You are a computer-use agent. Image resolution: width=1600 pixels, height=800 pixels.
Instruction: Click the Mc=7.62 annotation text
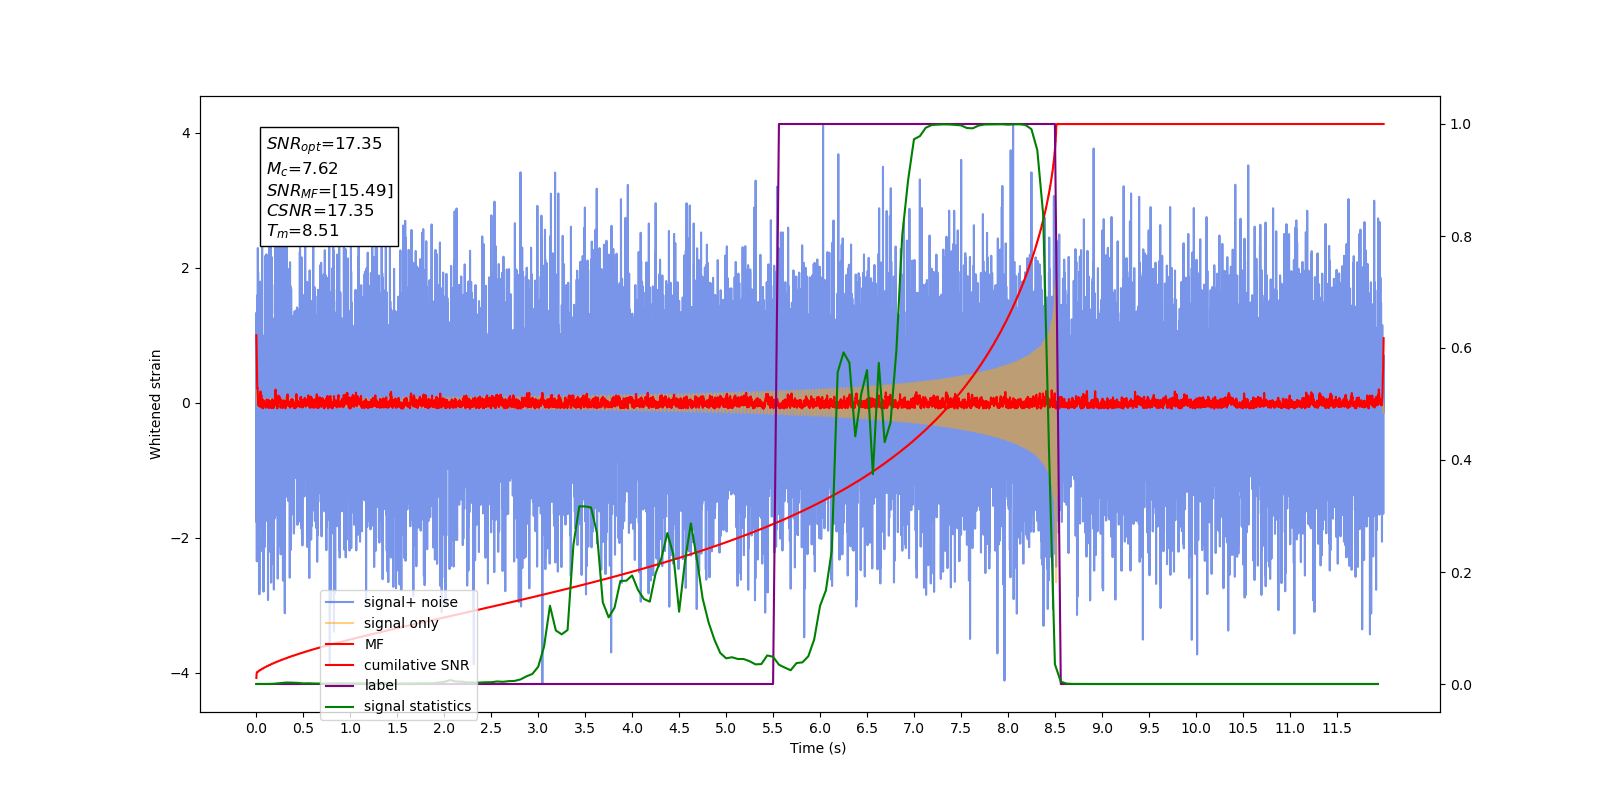pos(302,169)
